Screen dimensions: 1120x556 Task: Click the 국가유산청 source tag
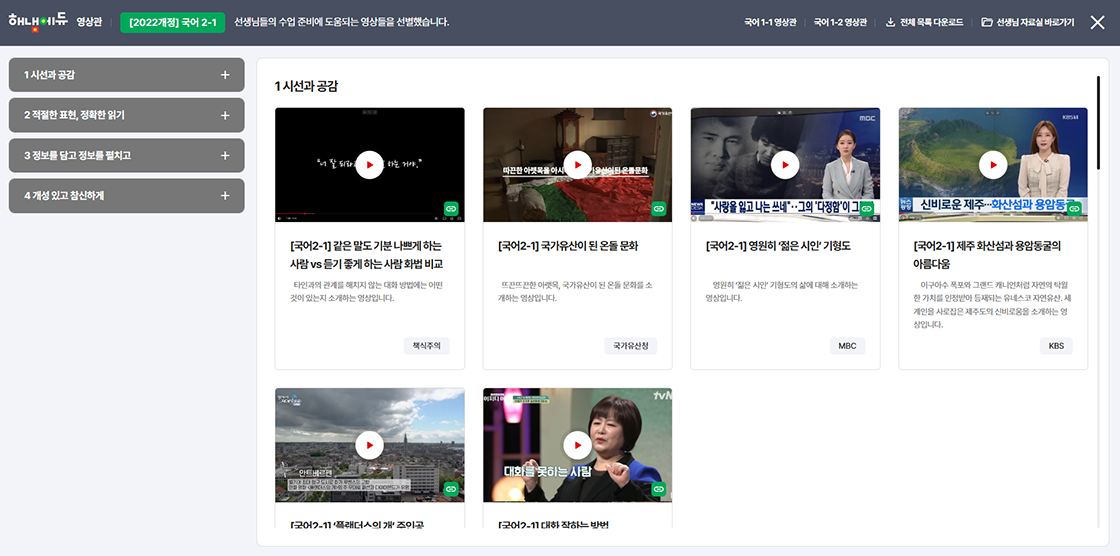631,346
